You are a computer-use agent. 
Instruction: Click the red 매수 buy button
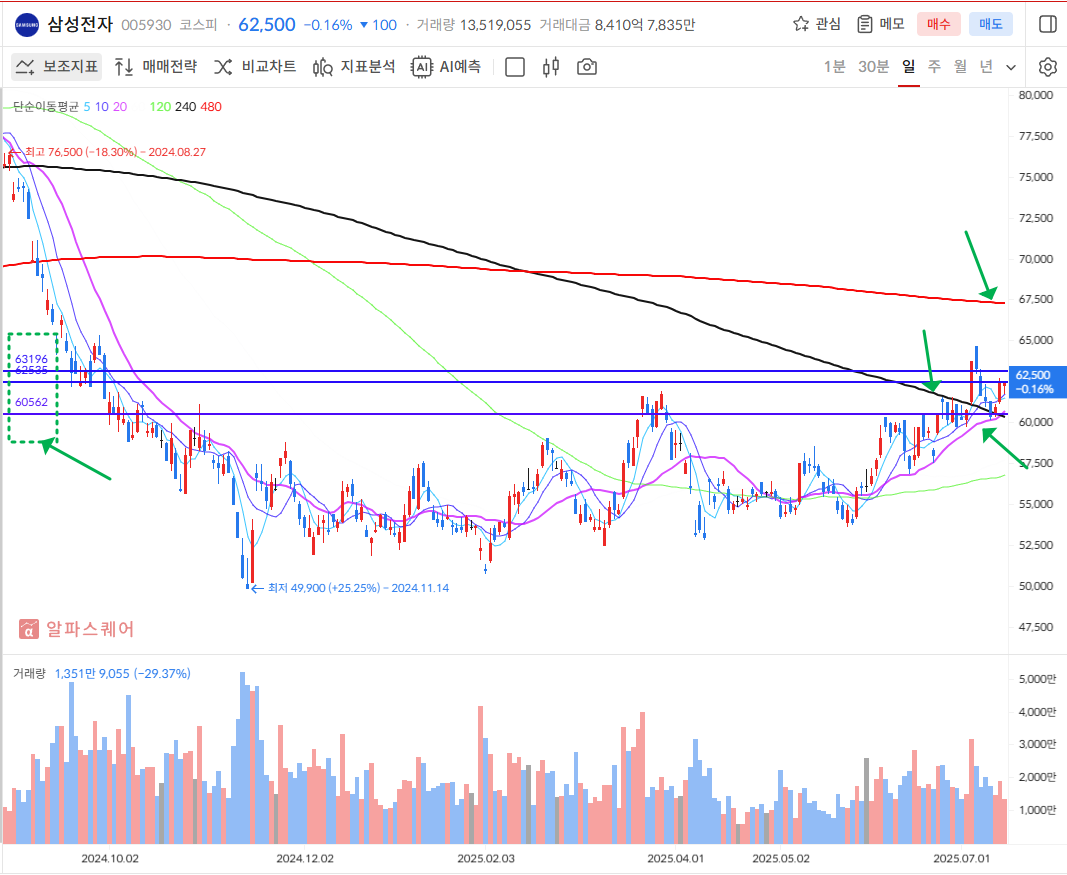938,24
